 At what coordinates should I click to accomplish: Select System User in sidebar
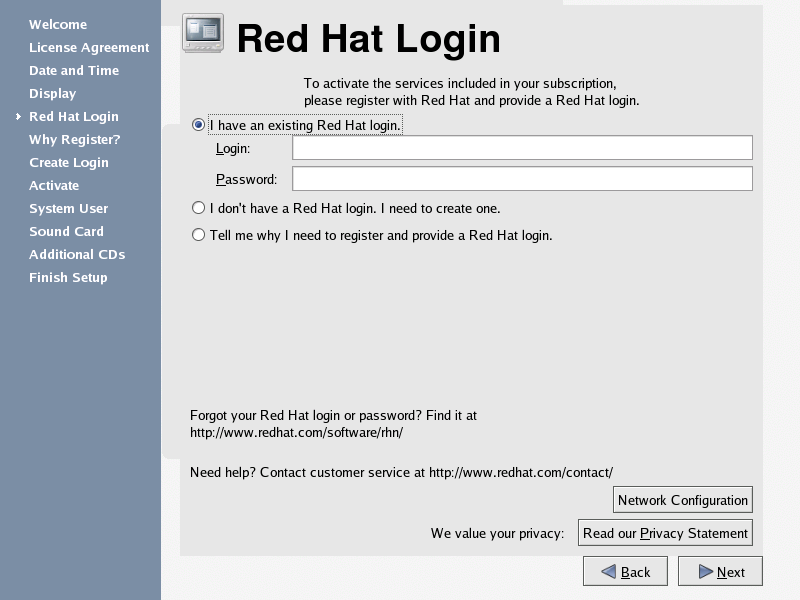69,209
